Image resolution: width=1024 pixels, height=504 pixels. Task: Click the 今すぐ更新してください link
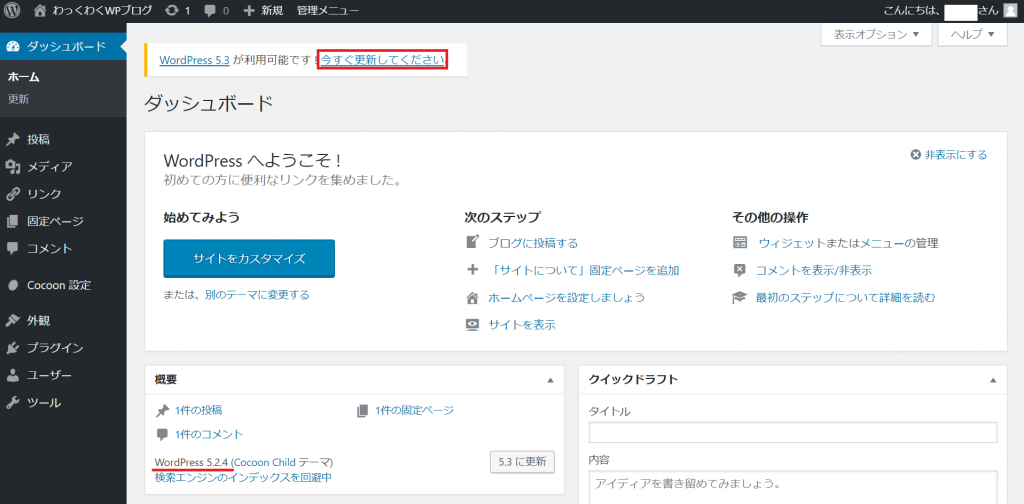coord(382,60)
